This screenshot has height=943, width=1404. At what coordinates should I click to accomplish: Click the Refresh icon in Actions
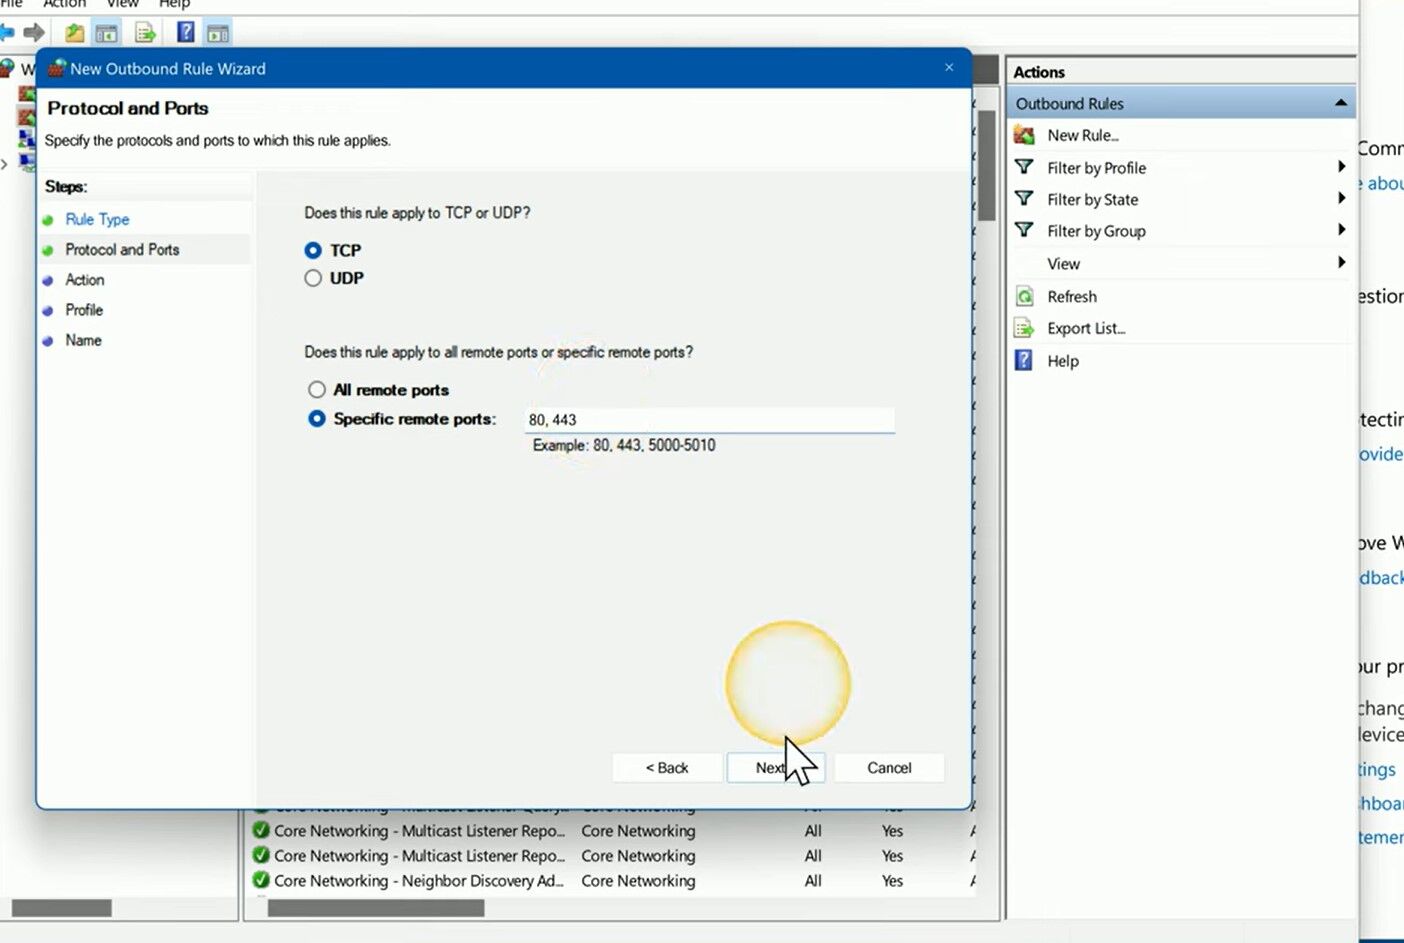(1024, 297)
